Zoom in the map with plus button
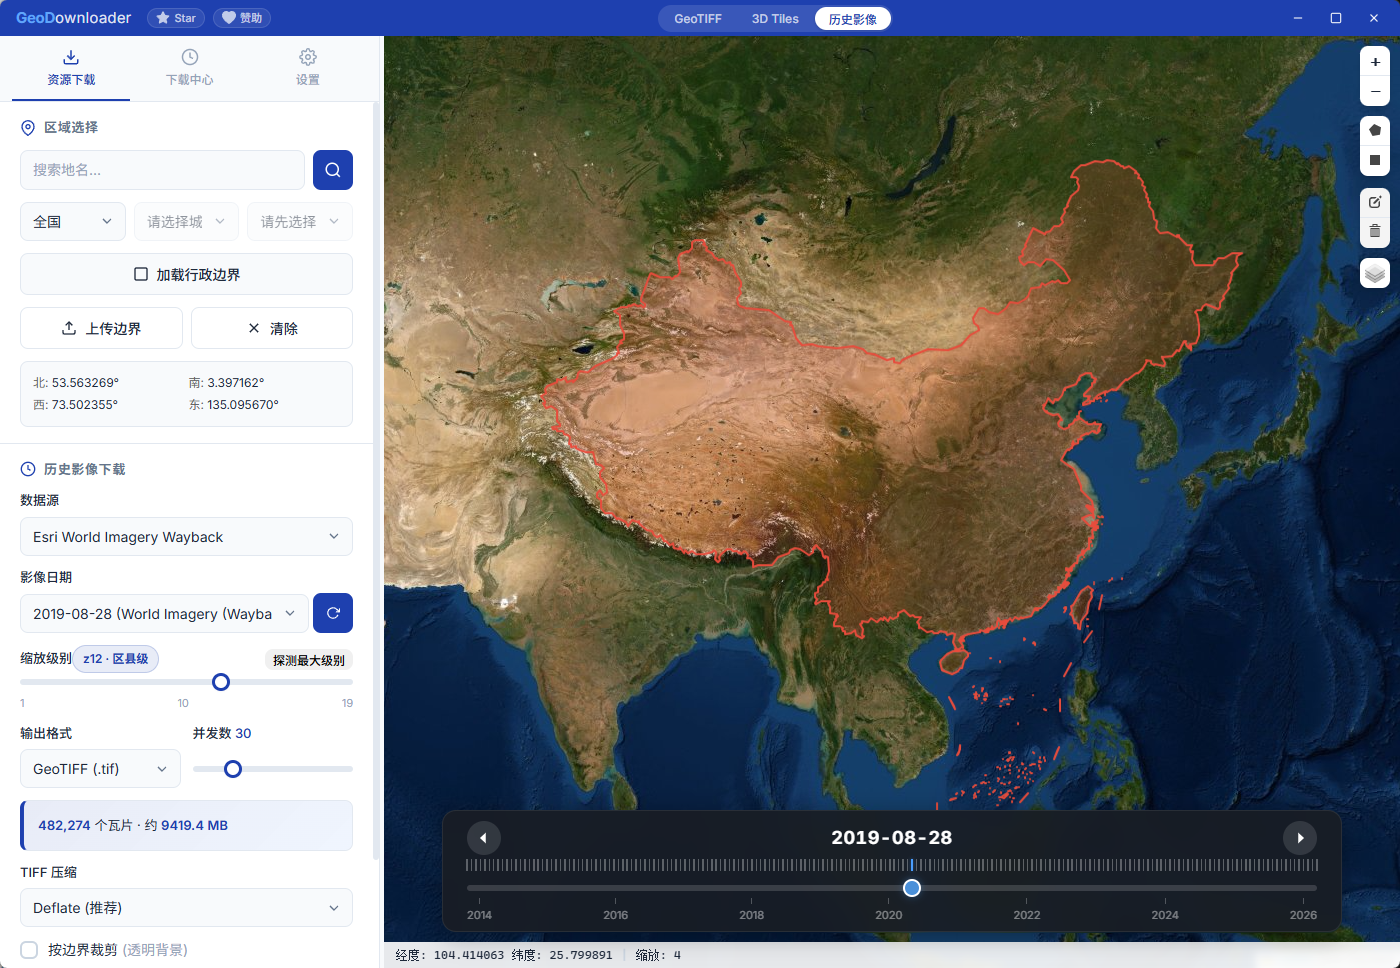 coord(1375,62)
